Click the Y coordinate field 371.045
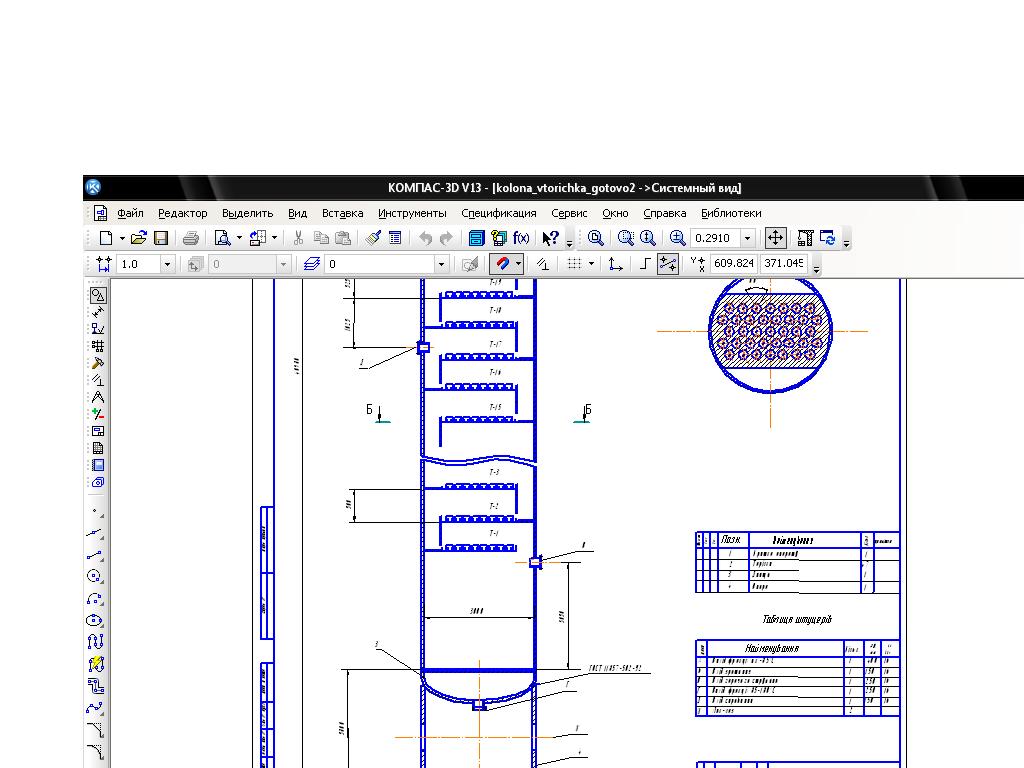This screenshot has height=768, width=1024. [784, 263]
